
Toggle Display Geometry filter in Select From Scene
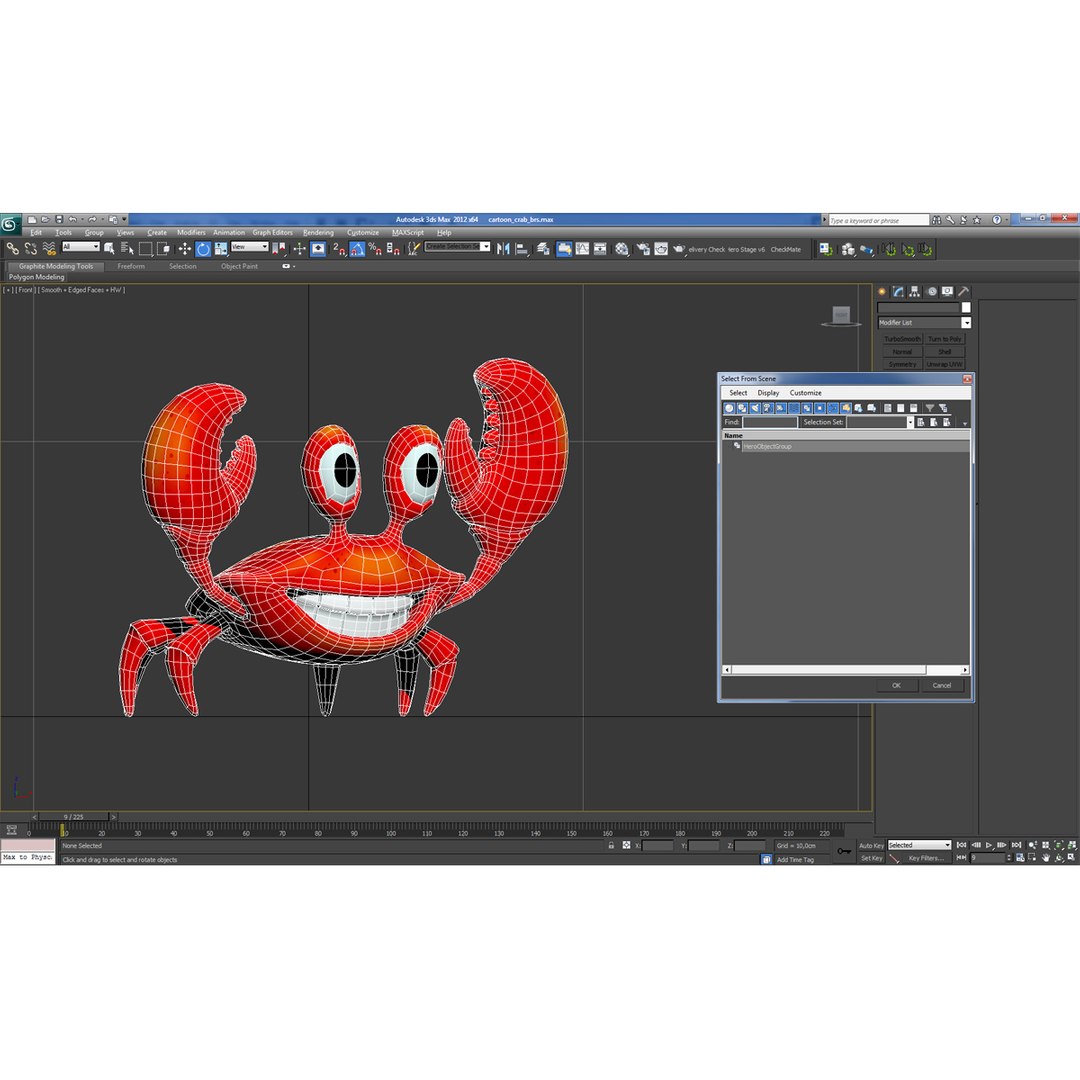tap(729, 408)
